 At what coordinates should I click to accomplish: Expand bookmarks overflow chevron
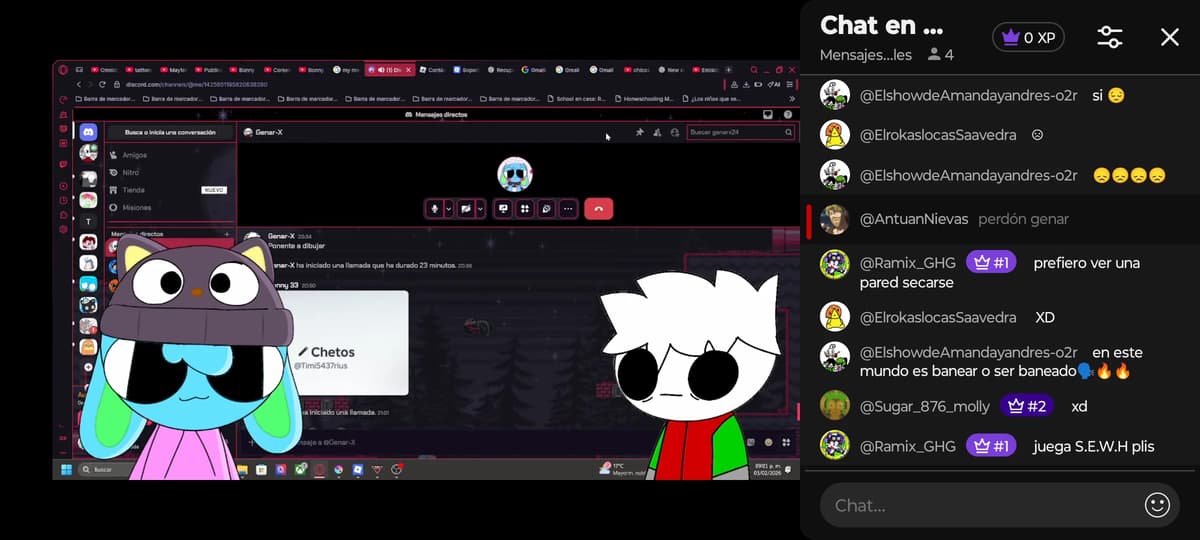click(x=792, y=99)
